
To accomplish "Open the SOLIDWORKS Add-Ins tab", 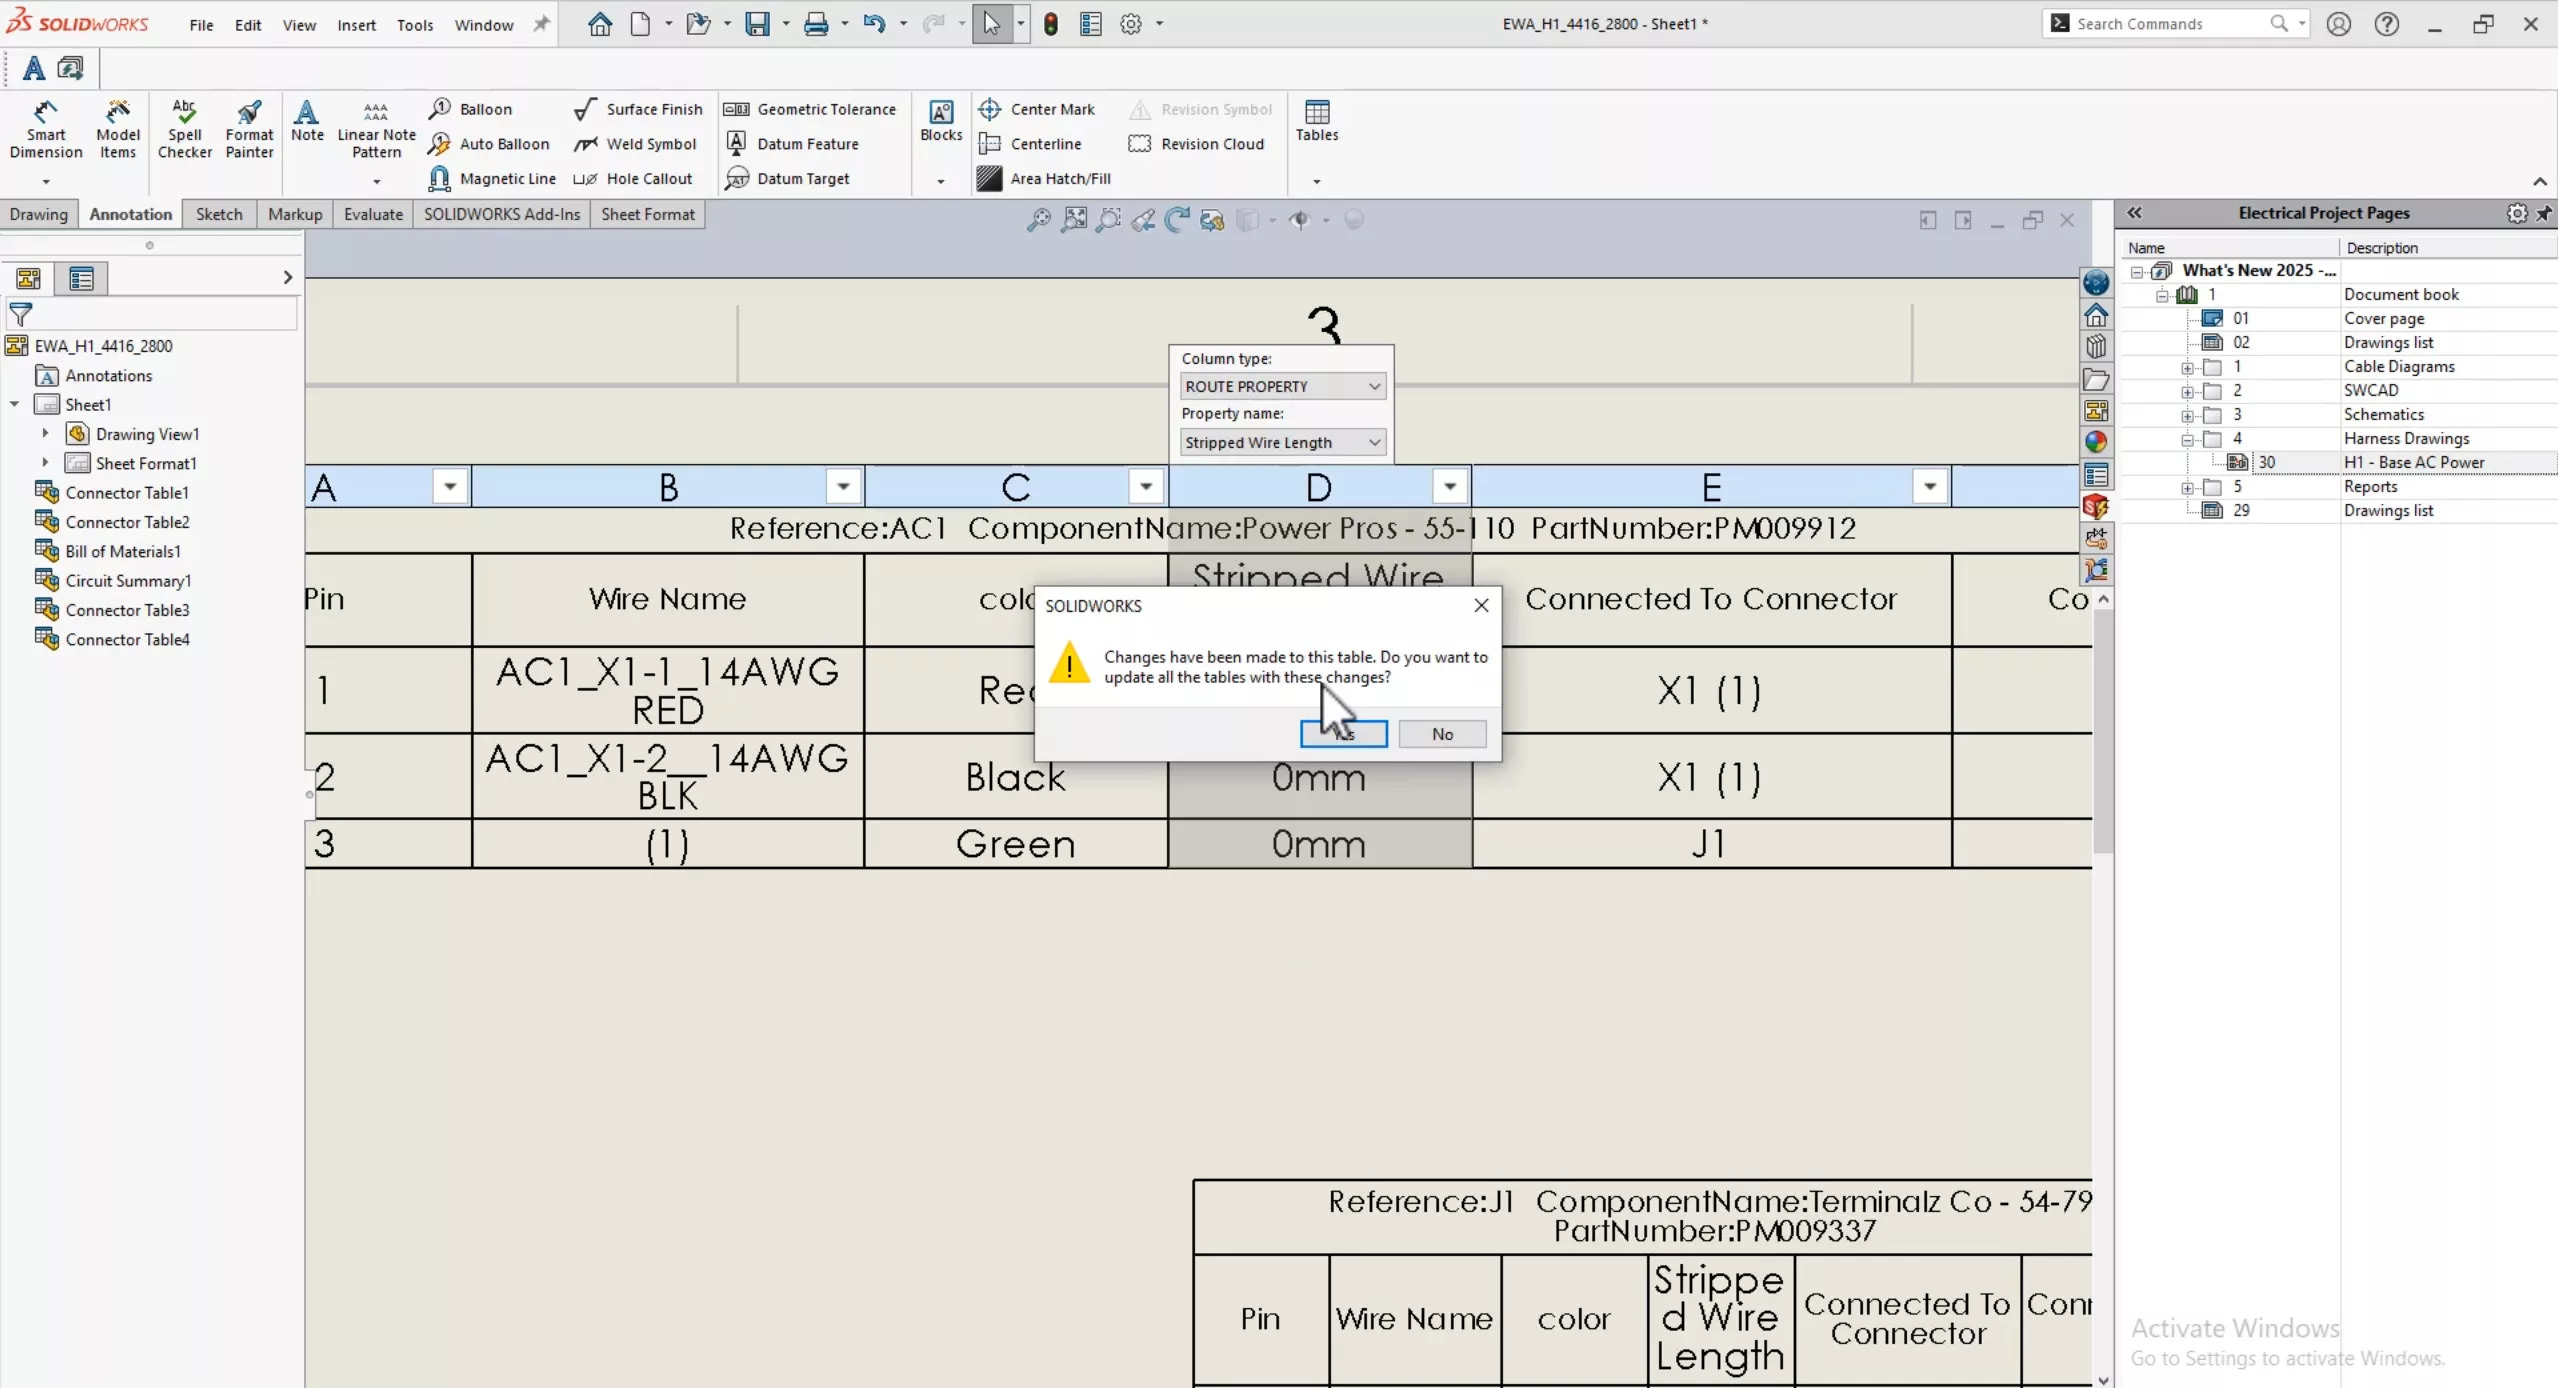I will pyautogui.click(x=502, y=214).
